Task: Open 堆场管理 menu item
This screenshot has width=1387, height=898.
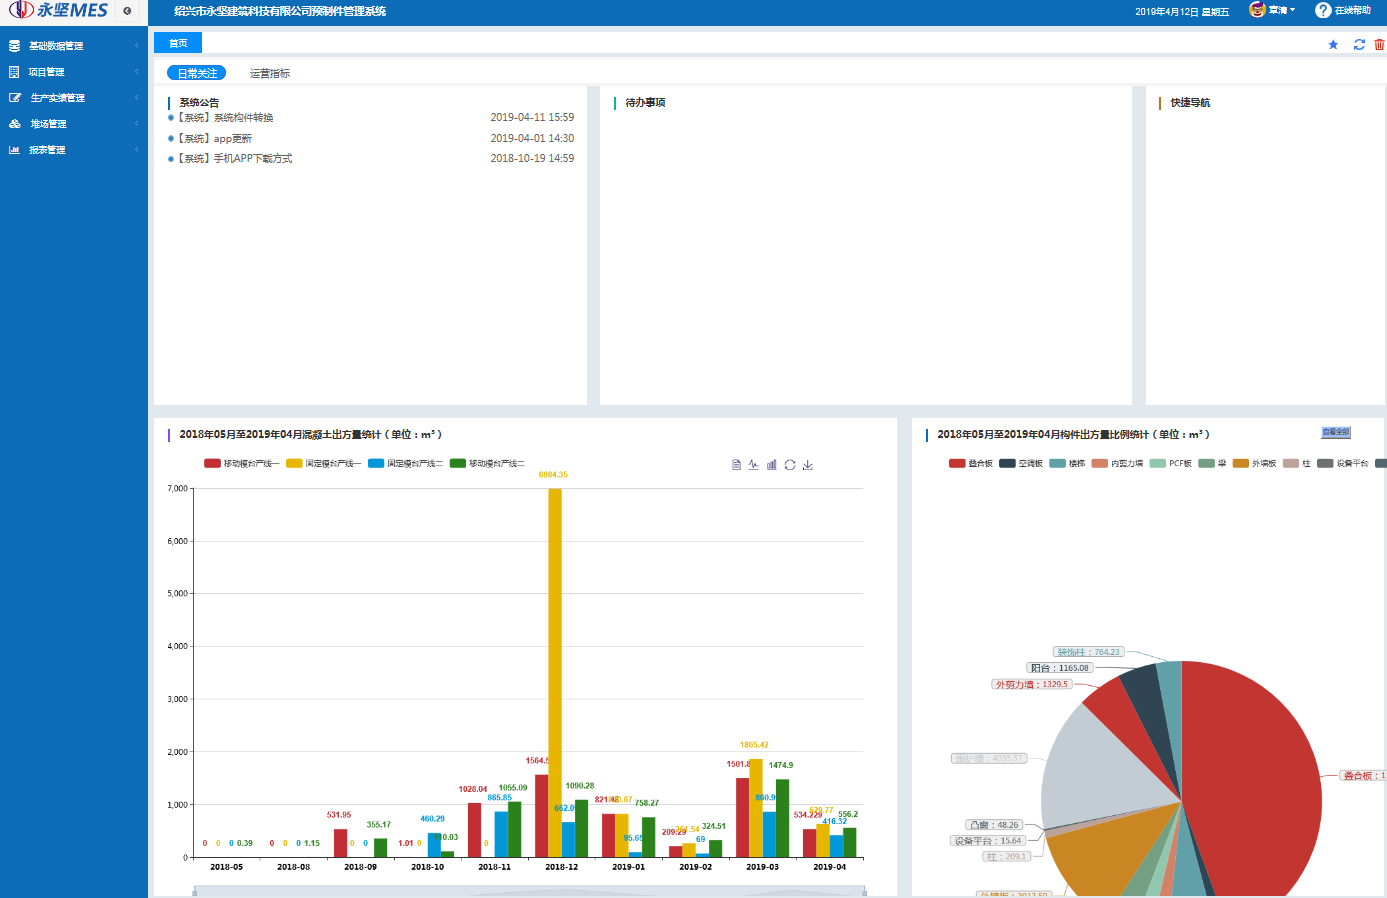Action: (74, 124)
